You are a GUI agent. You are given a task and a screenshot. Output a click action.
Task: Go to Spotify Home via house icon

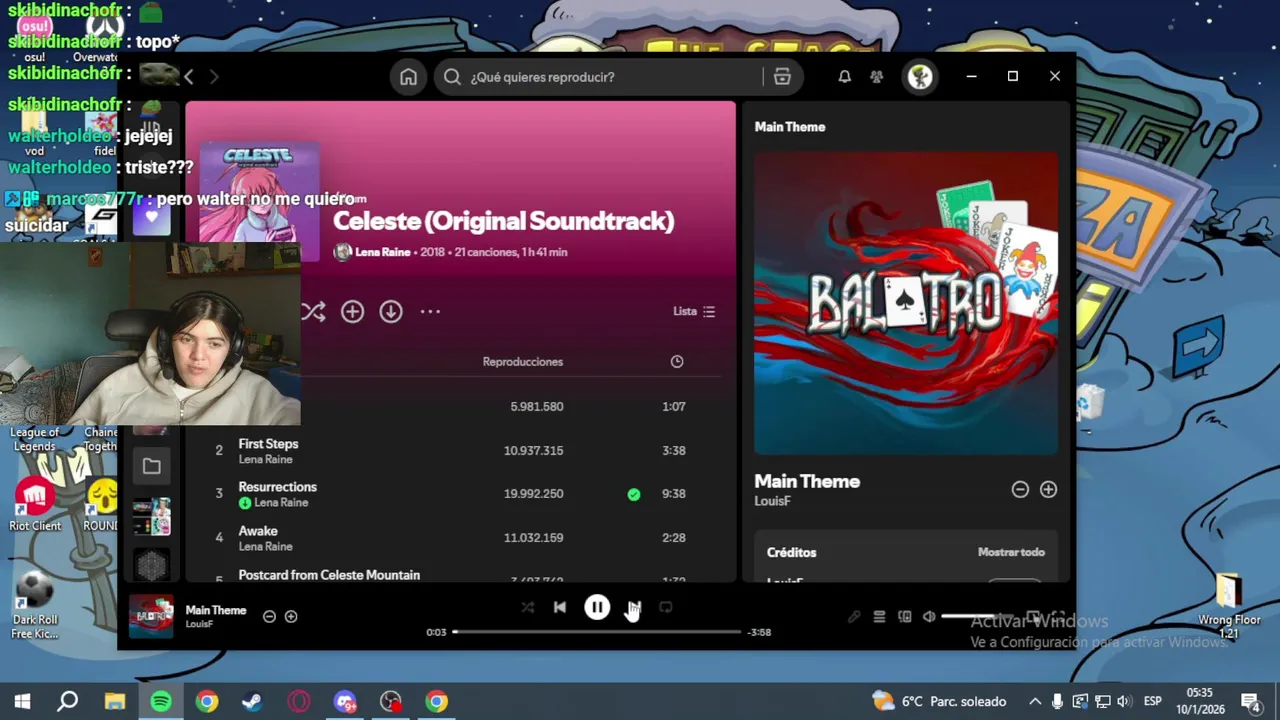coord(408,77)
